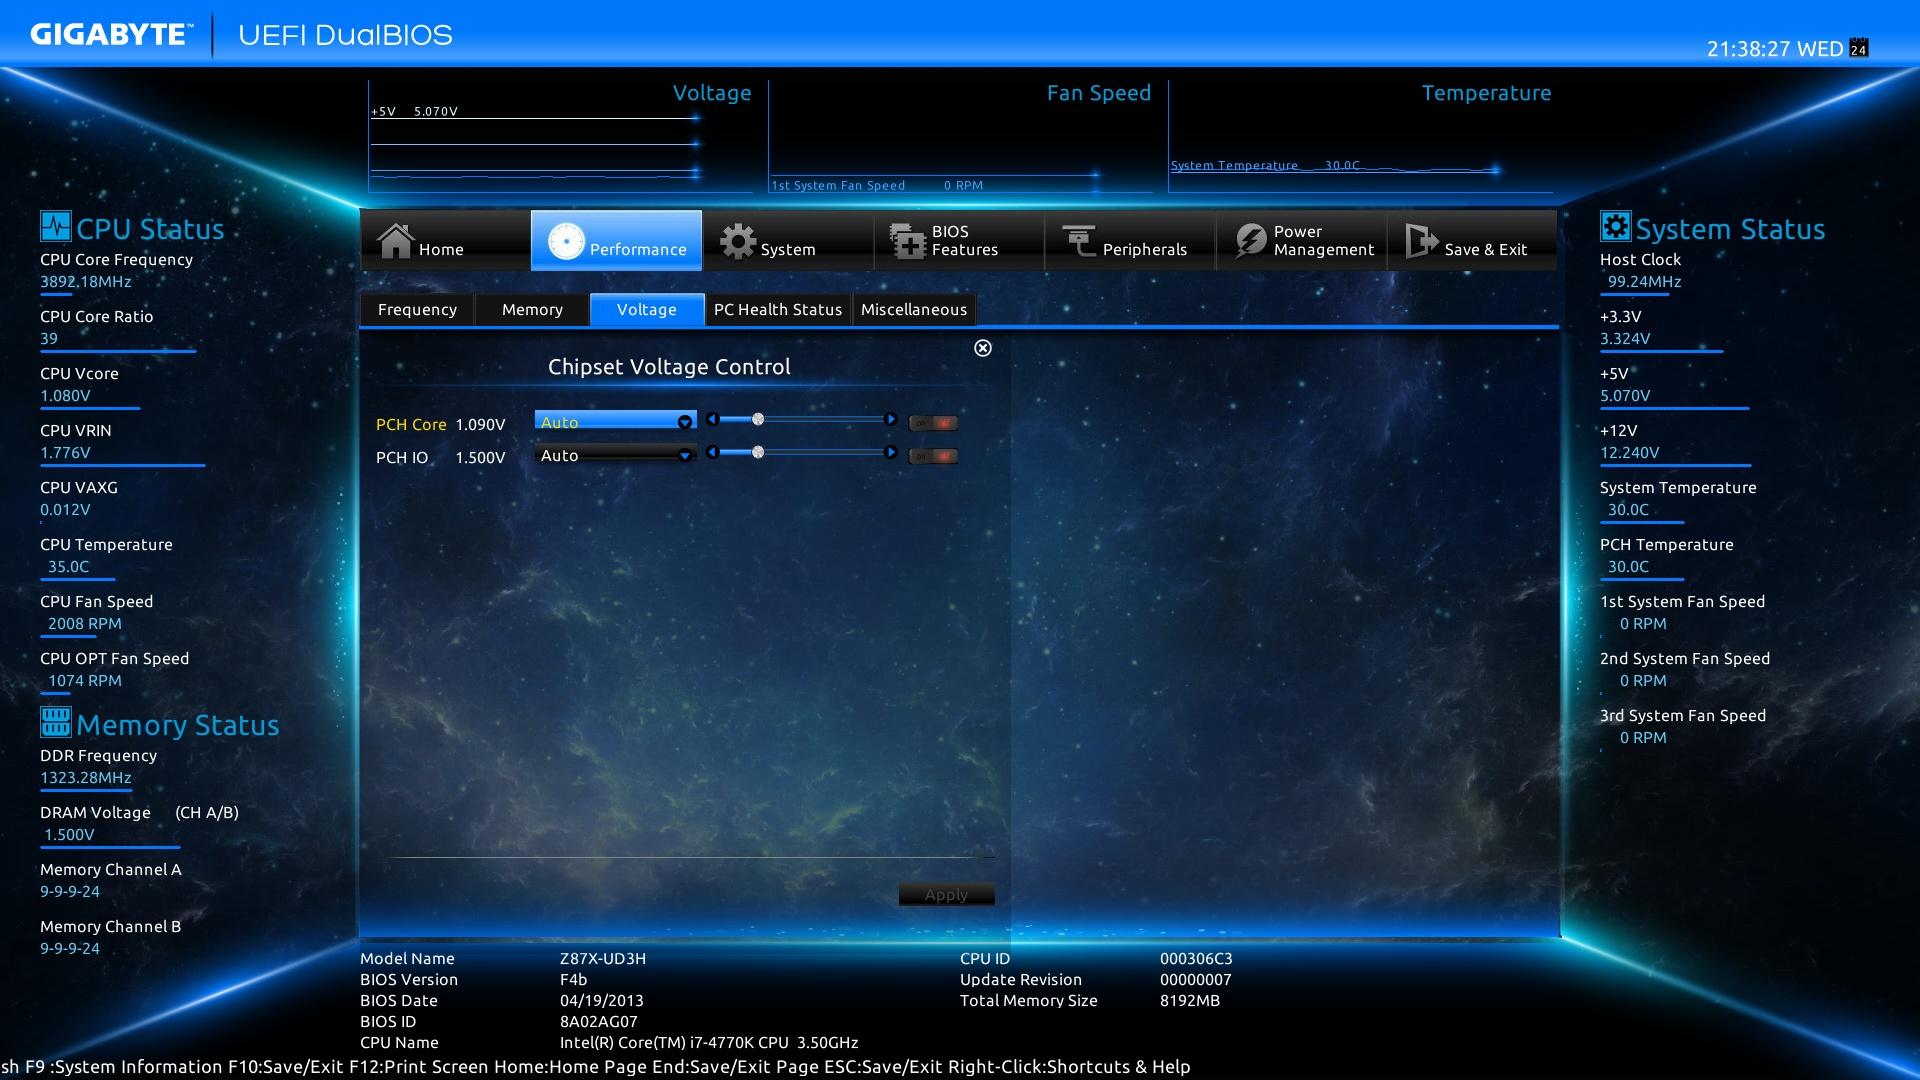Click the DDR Frequency value 1323.28MHz
This screenshot has height=1080, width=1920.
click(86, 777)
